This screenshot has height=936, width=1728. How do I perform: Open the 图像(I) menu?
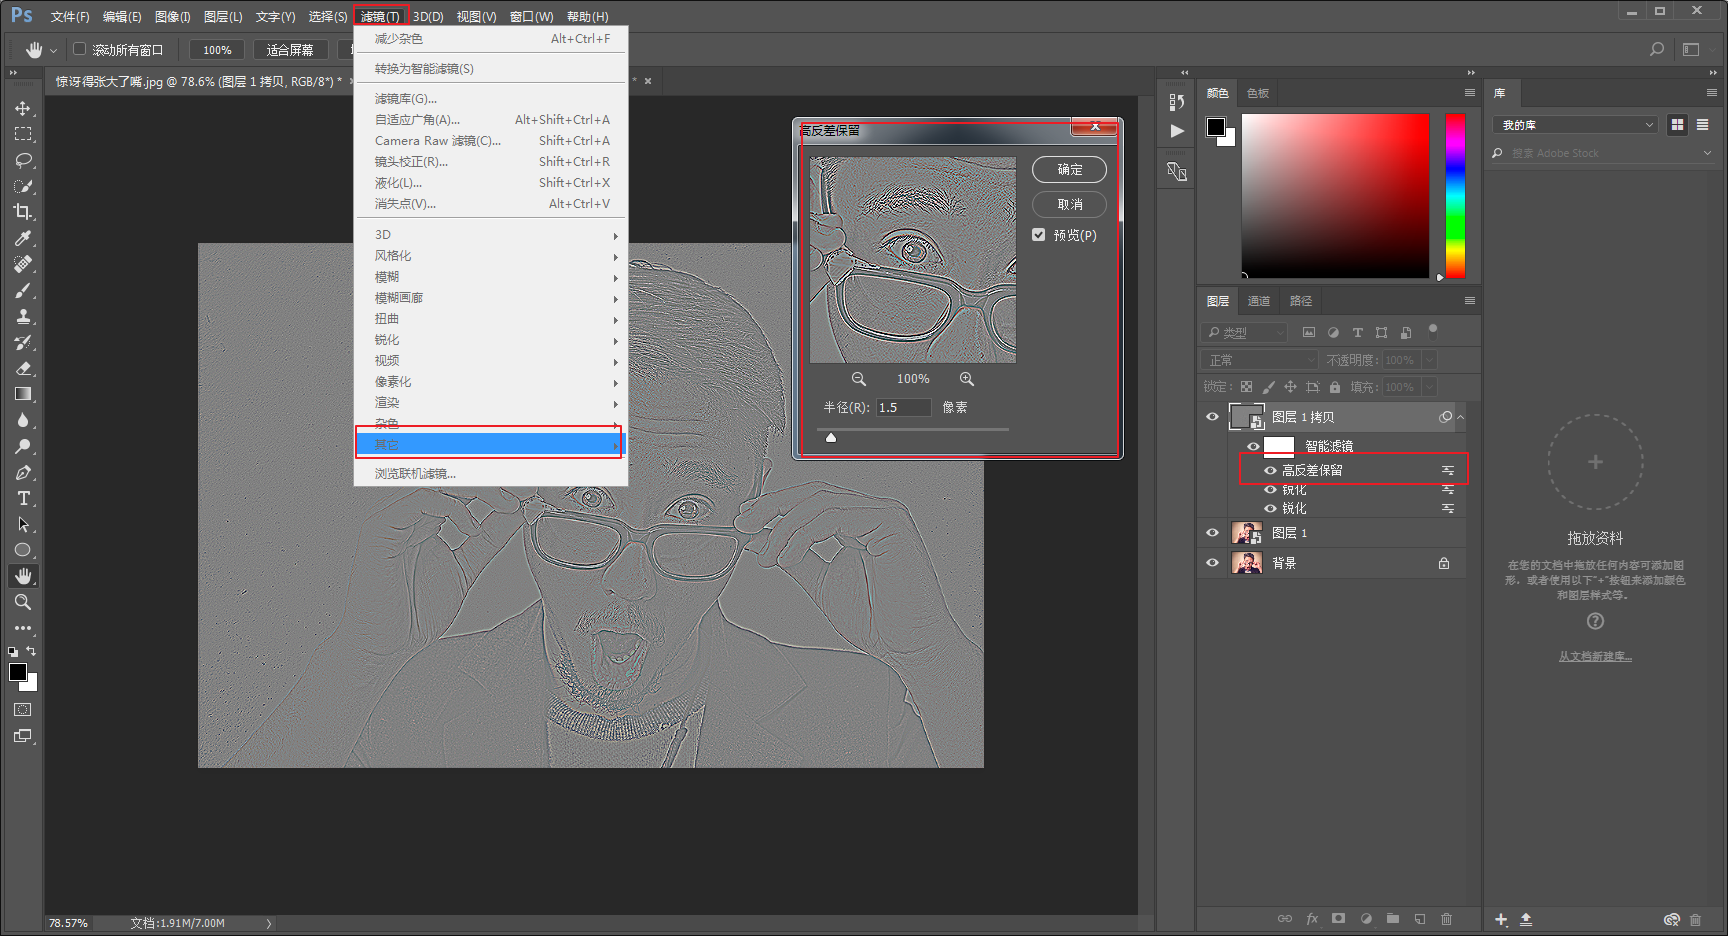click(172, 17)
